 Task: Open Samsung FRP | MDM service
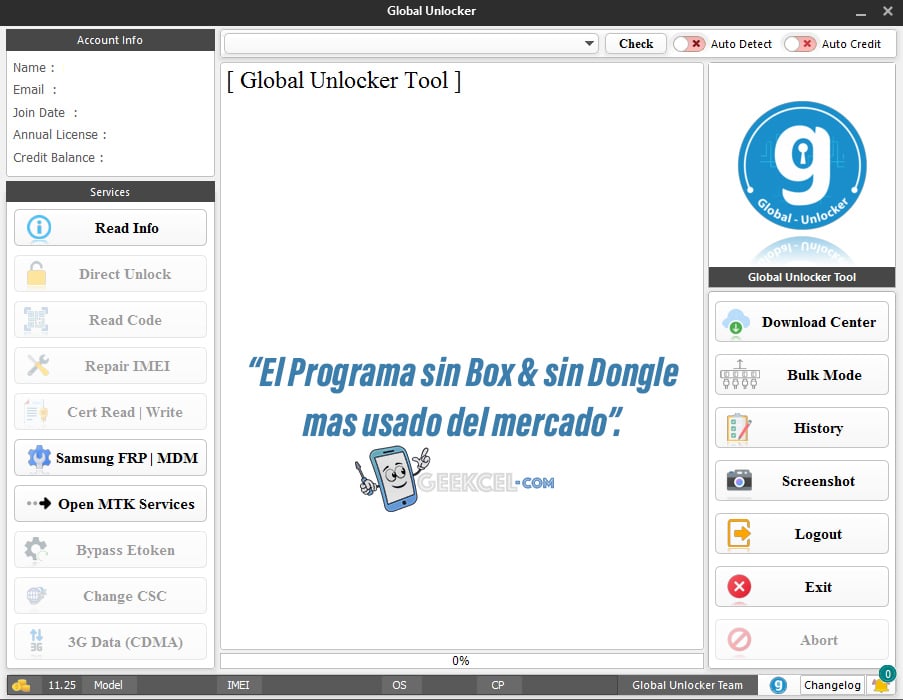click(111, 458)
